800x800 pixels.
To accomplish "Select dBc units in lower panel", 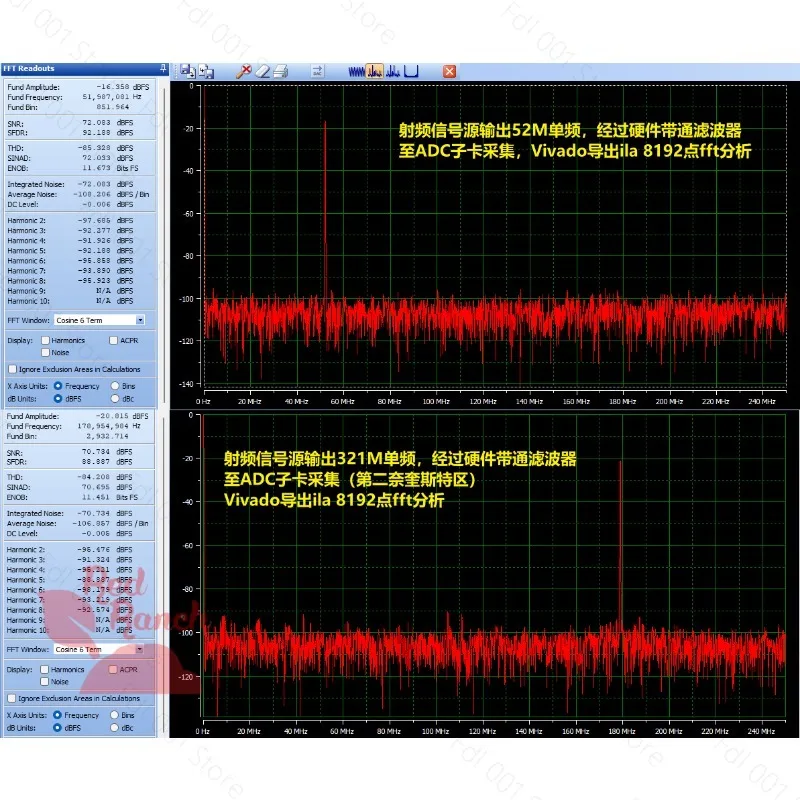I will coord(114,728).
